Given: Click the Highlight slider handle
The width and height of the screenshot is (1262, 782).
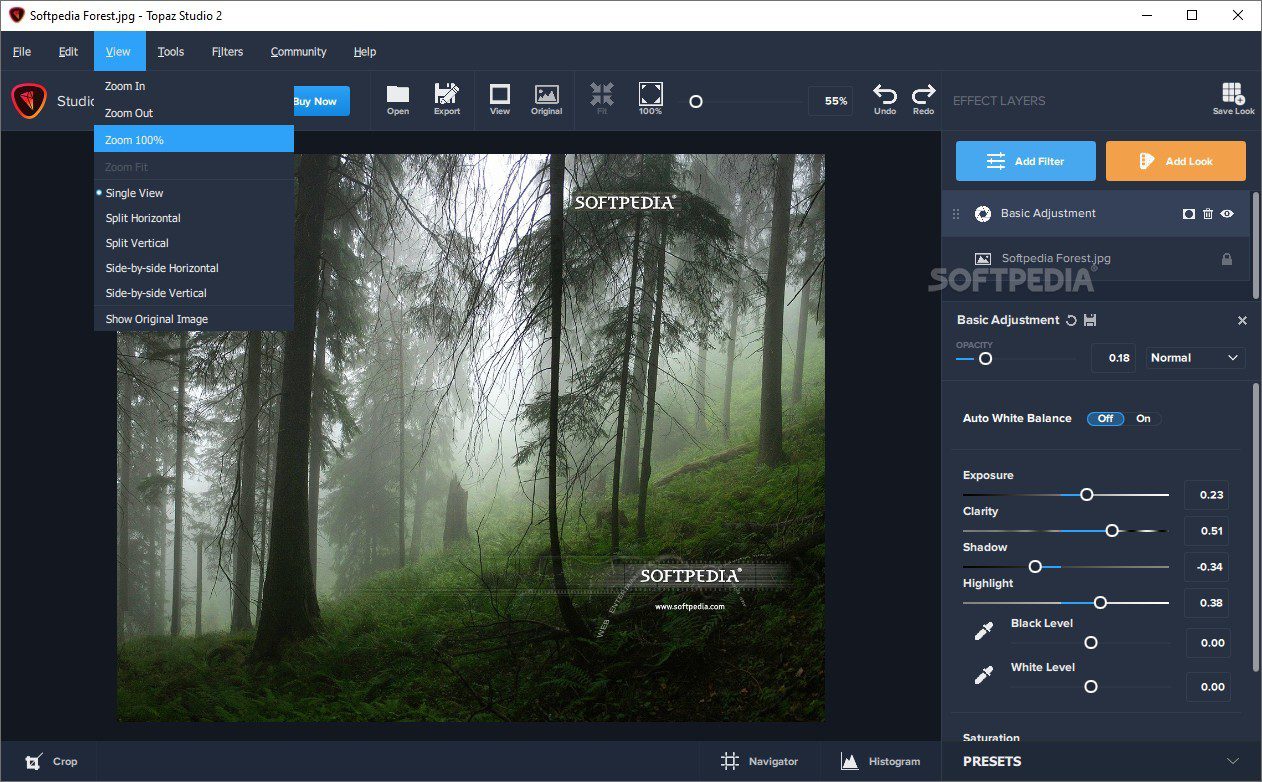Looking at the screenshot, I should pyautogui.click(x=1100, y=602).
